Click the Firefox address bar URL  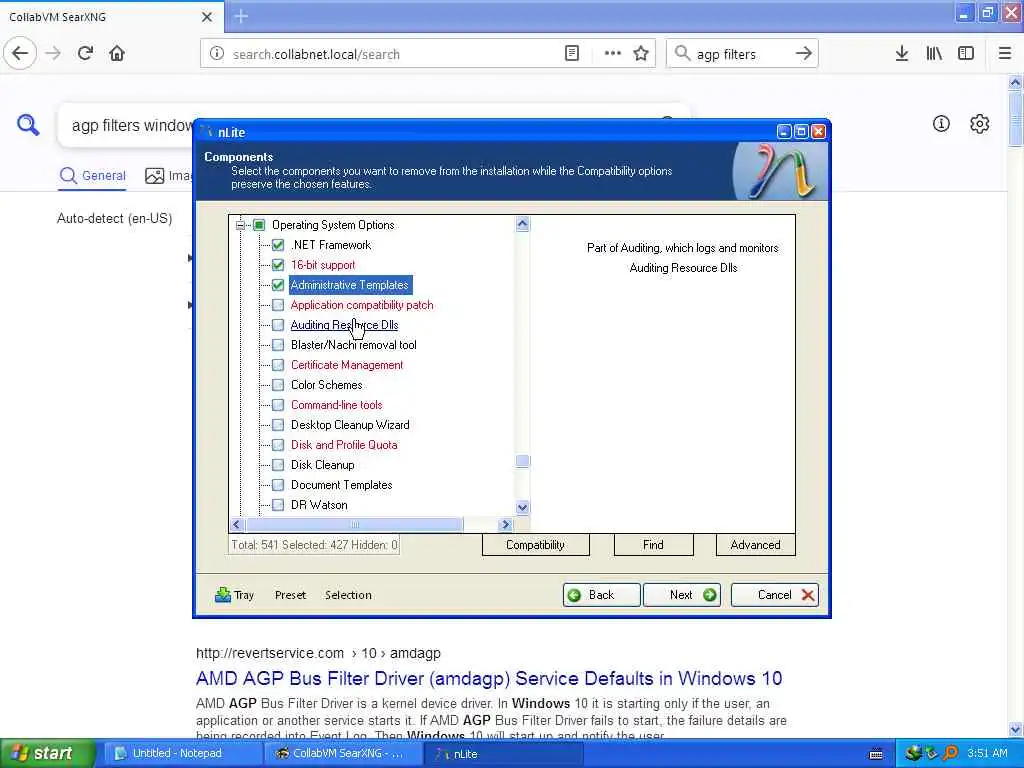coord(316,54)
